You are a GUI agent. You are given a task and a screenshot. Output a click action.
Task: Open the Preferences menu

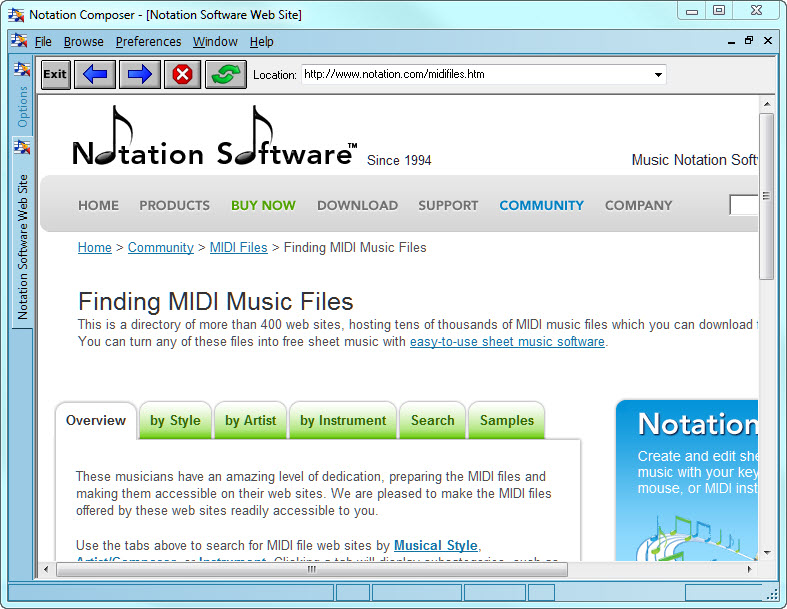pyautogui.click(x=148, y=42)
